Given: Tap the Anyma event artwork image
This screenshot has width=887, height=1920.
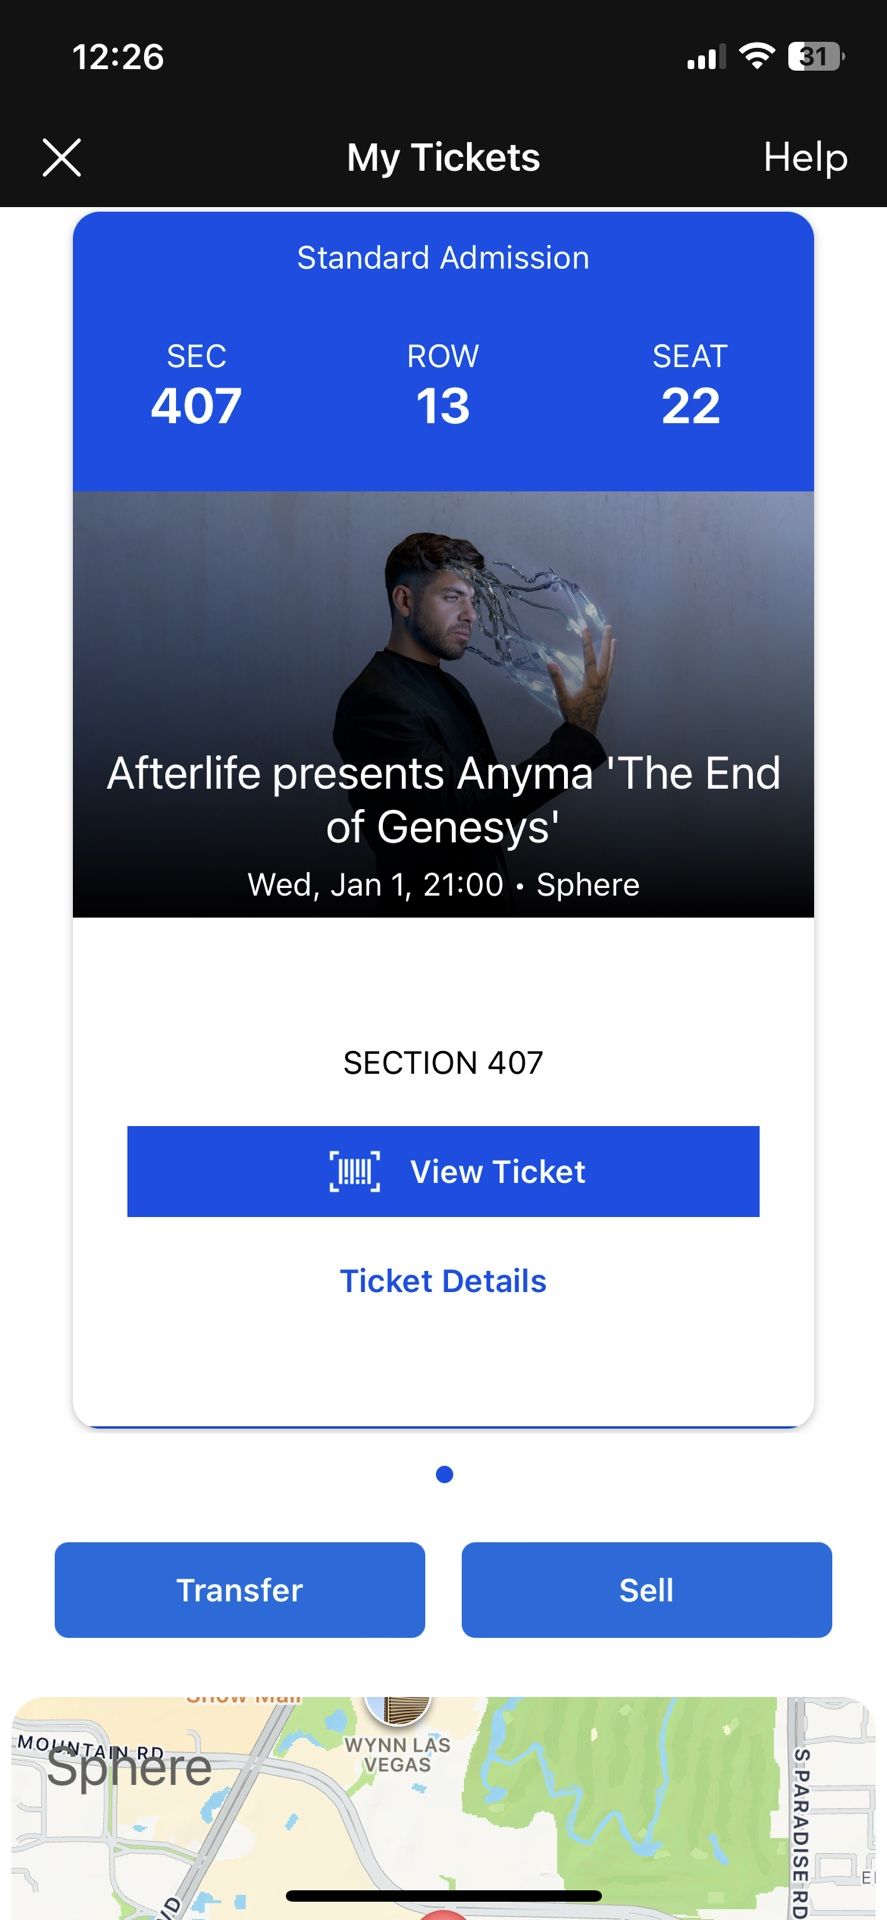Looking at the screenshot, I should pos(443,640).
